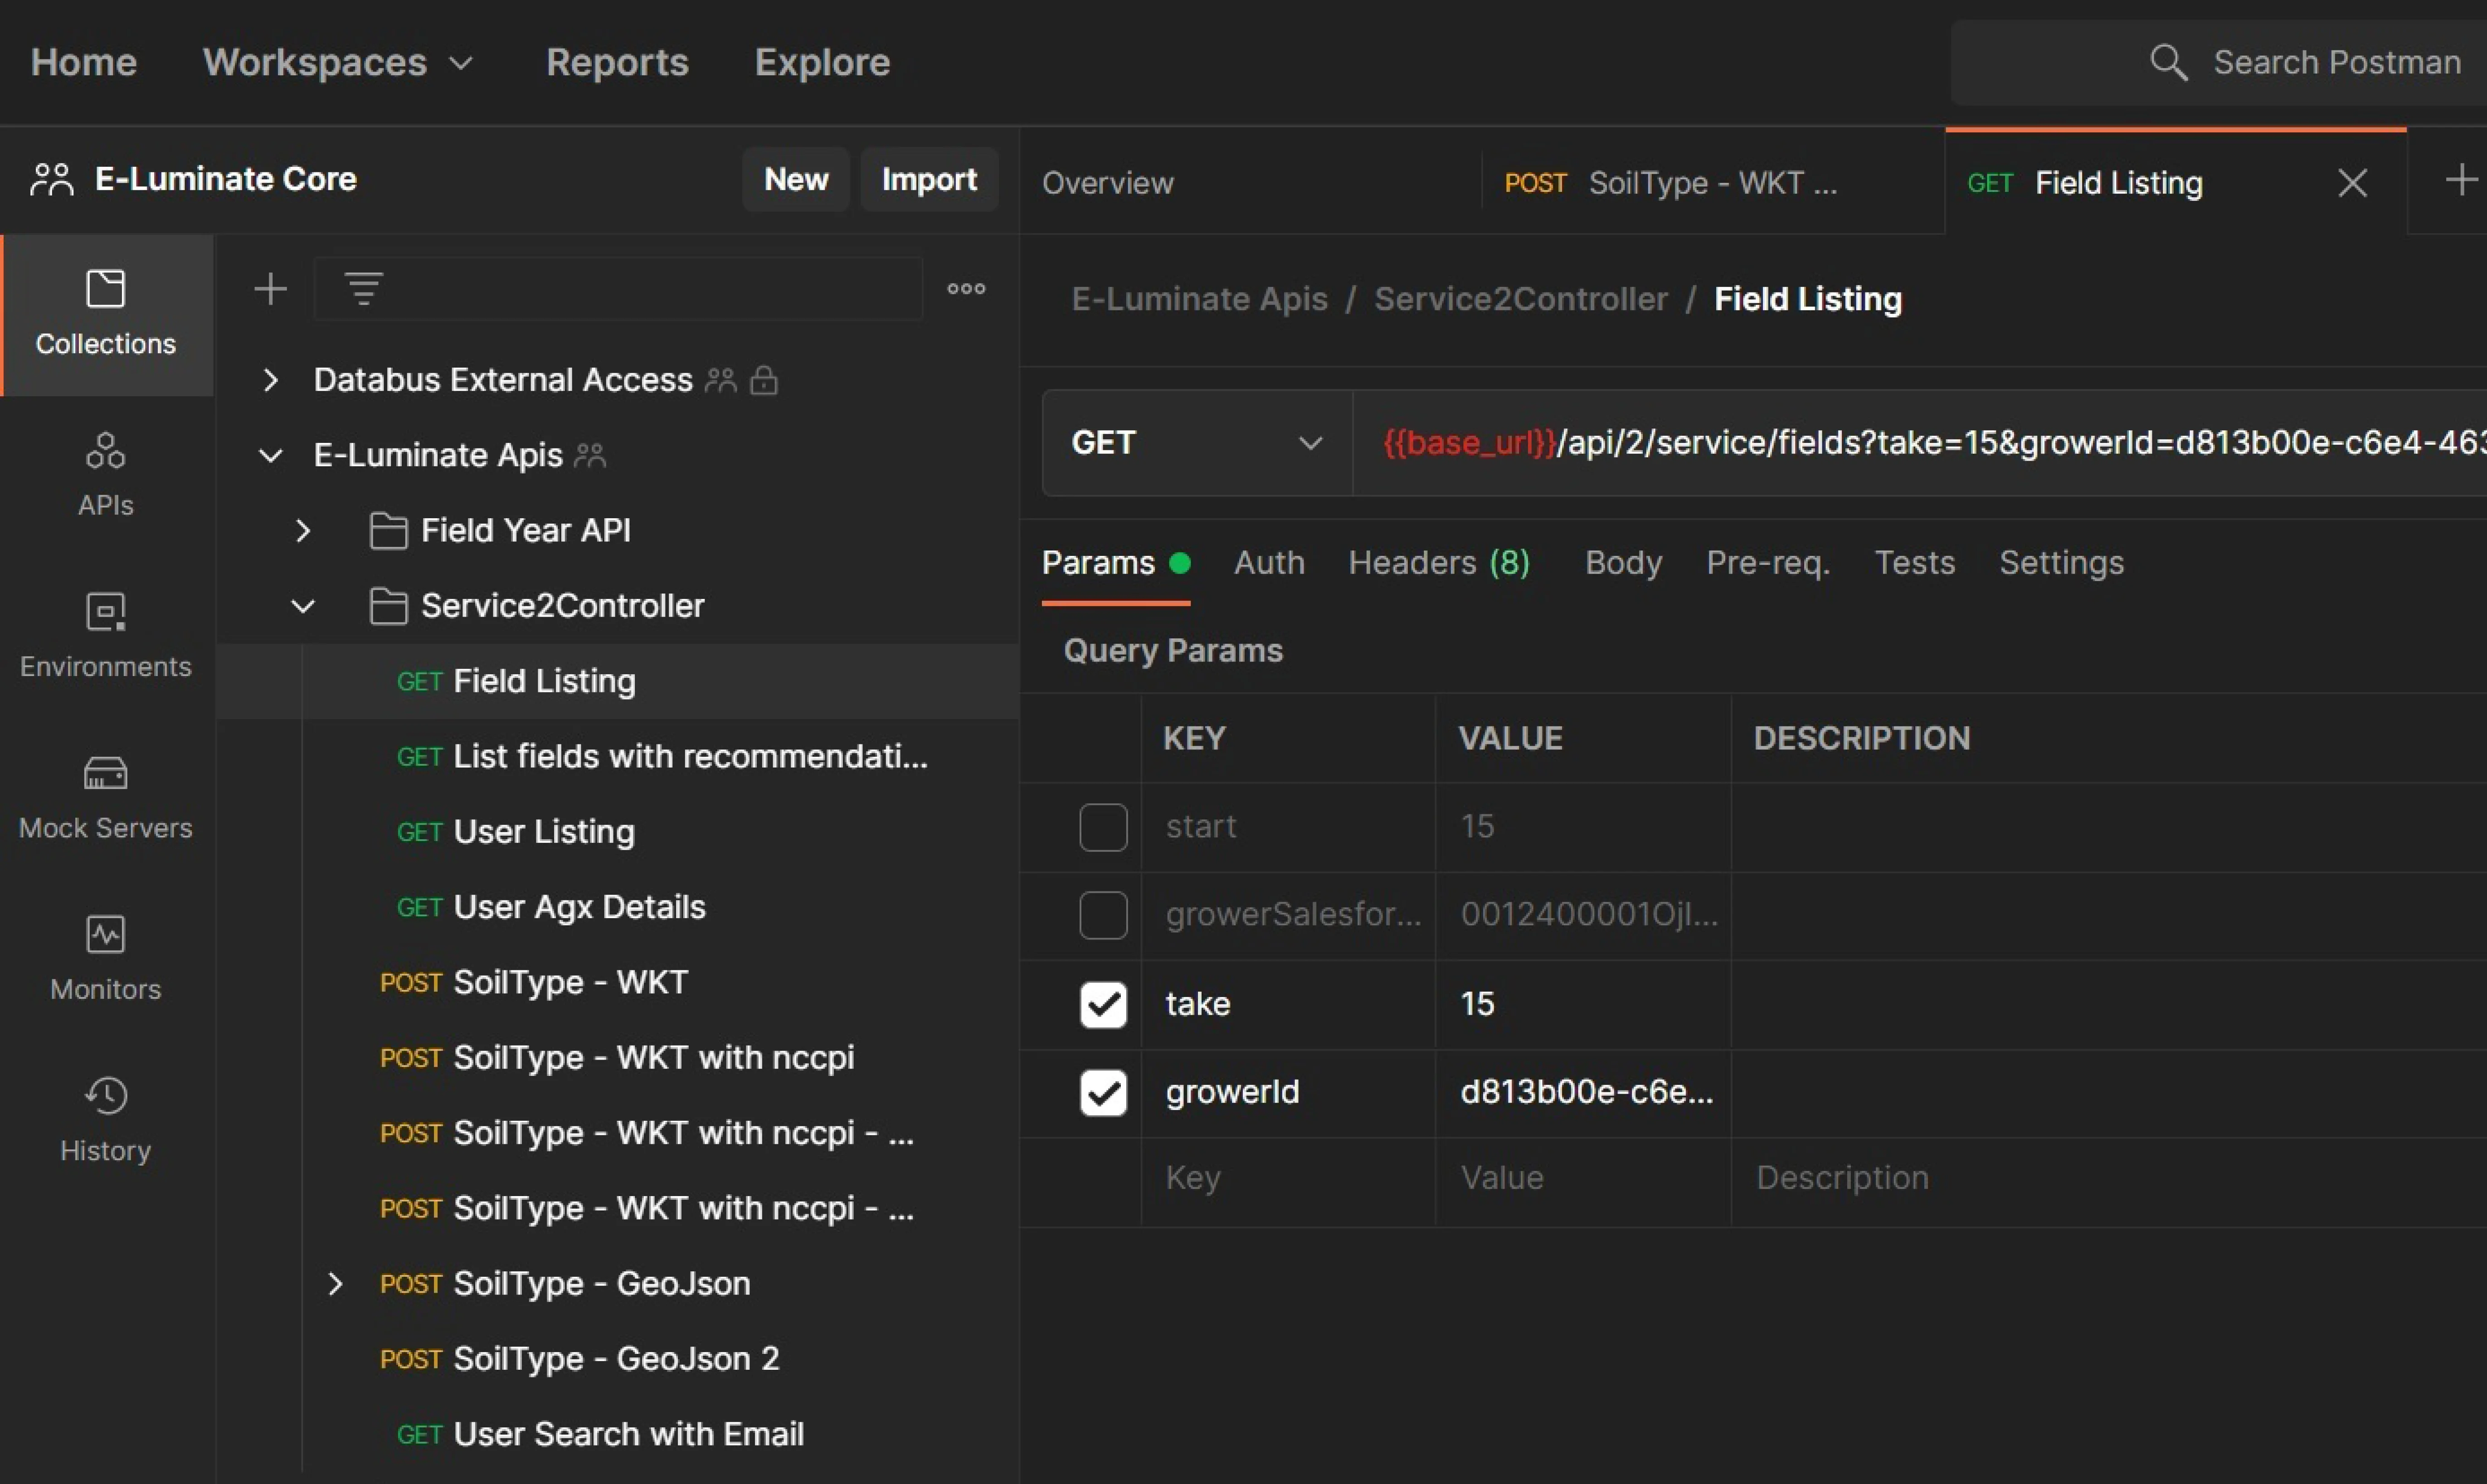Open the Body request tab

1623,563
